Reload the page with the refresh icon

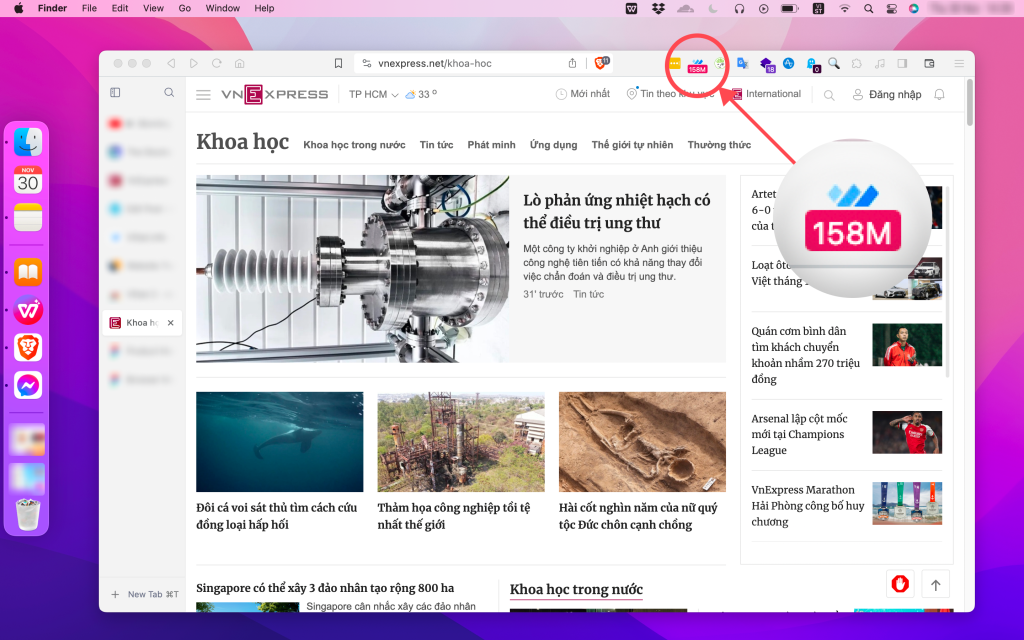pos(216,63)
